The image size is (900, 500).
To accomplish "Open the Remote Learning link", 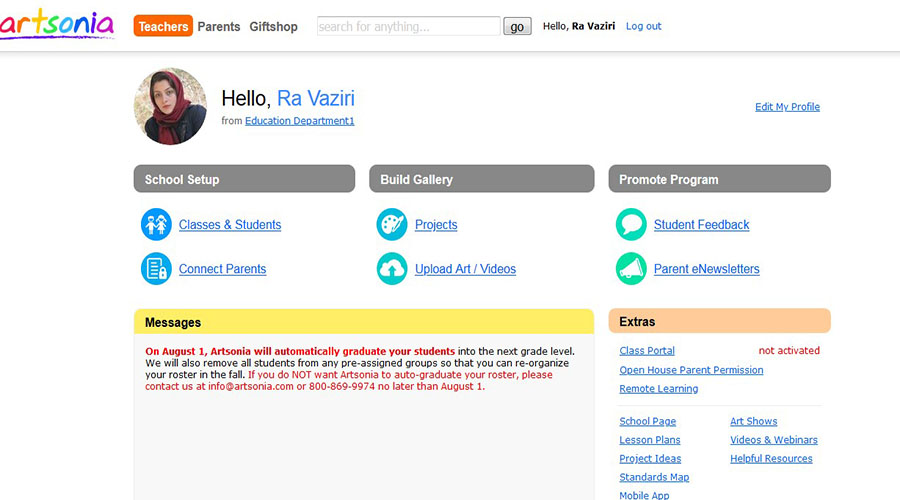I will pyautogui.click(x=659, y=389).
